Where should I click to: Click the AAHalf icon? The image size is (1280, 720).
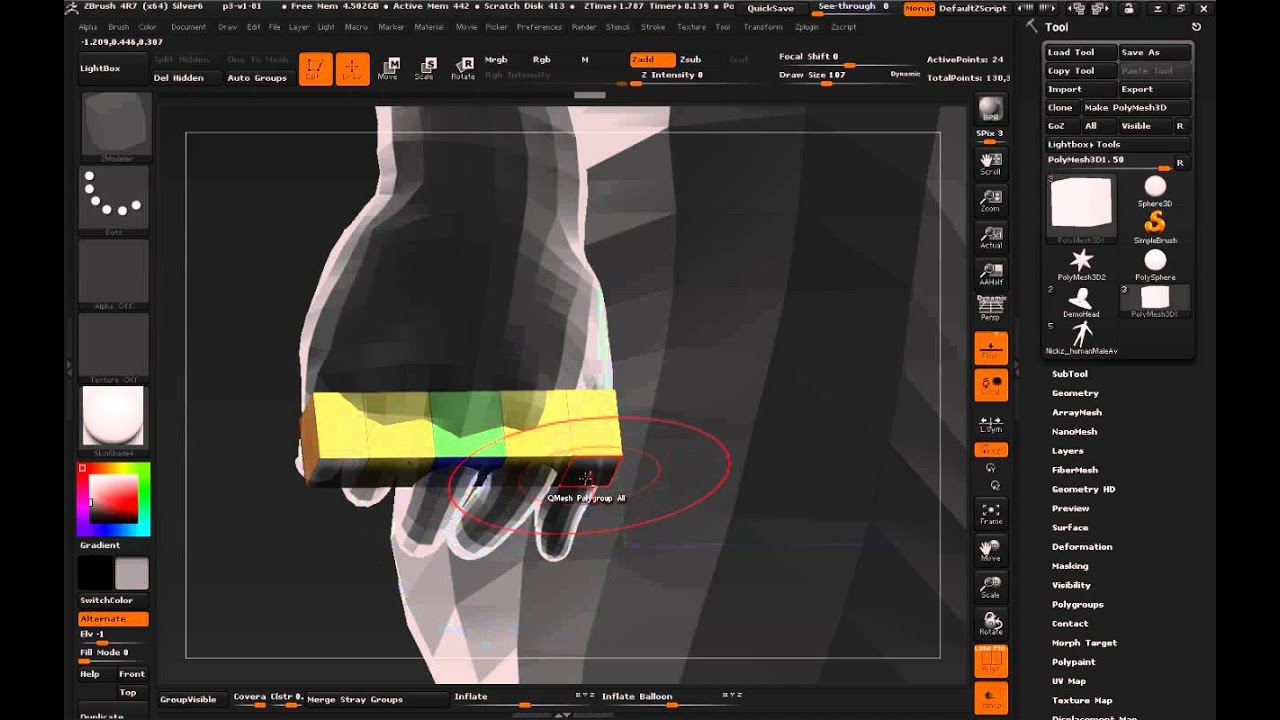point(991,274)
